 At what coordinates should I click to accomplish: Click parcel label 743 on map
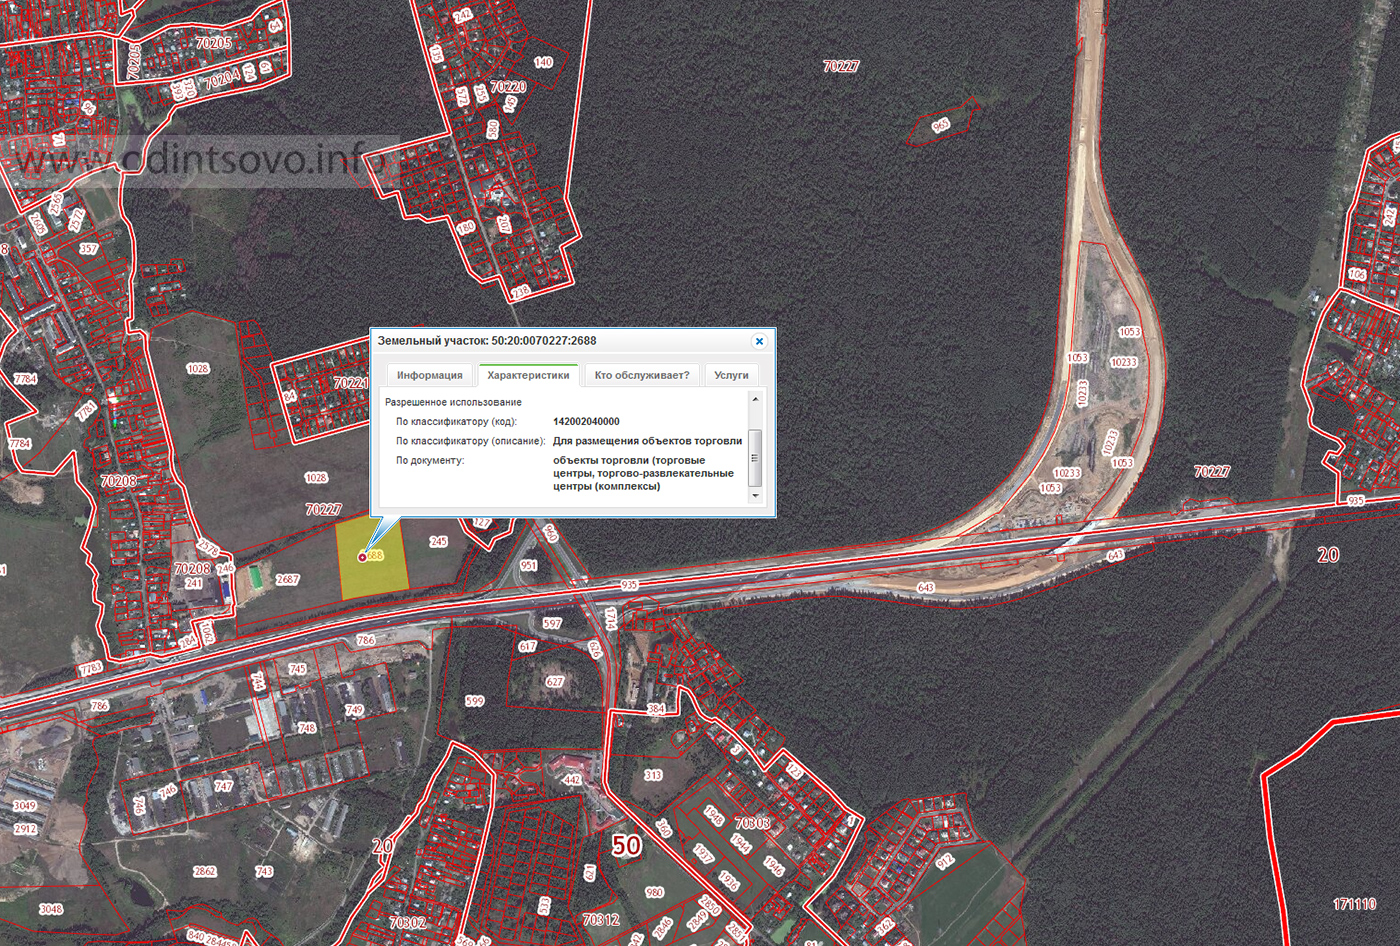[x=264, y=871]
